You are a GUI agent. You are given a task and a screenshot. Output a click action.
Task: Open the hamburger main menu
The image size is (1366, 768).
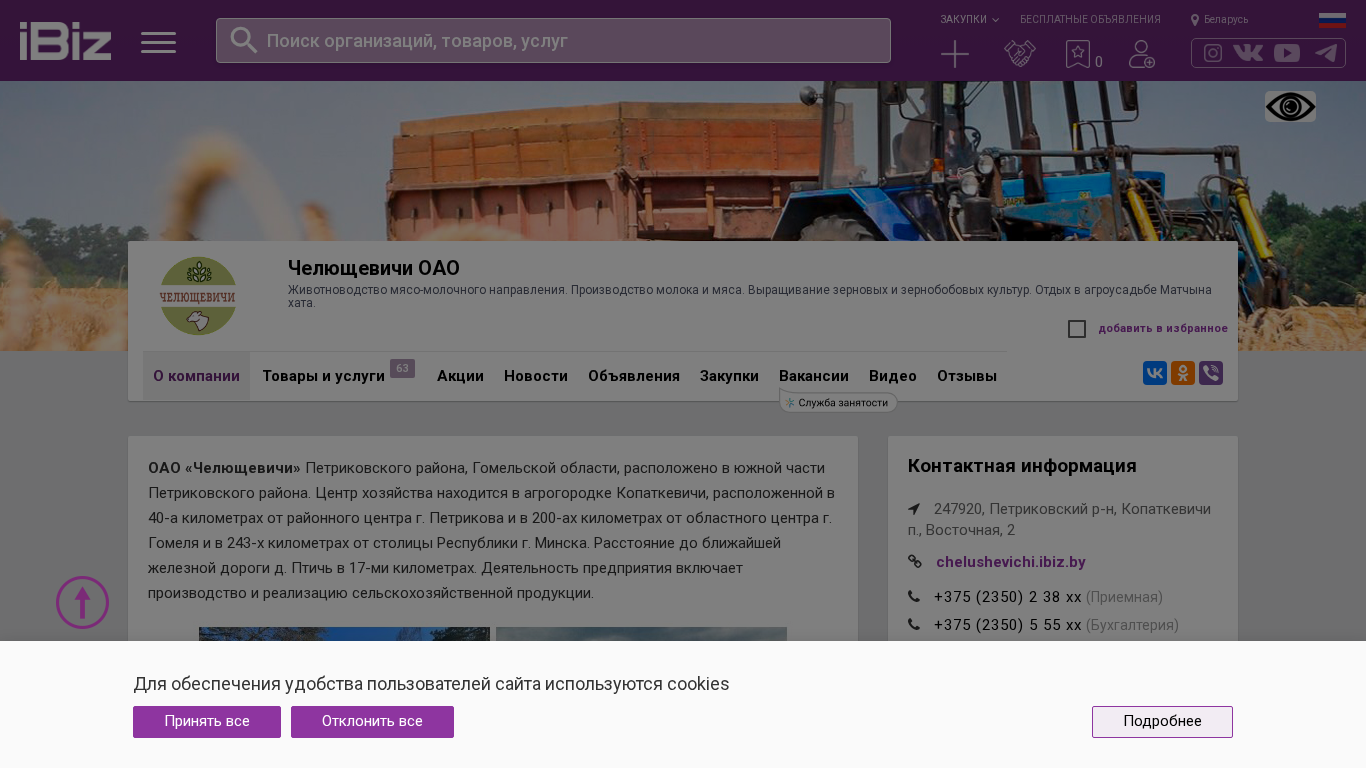[x=158, y=42]
